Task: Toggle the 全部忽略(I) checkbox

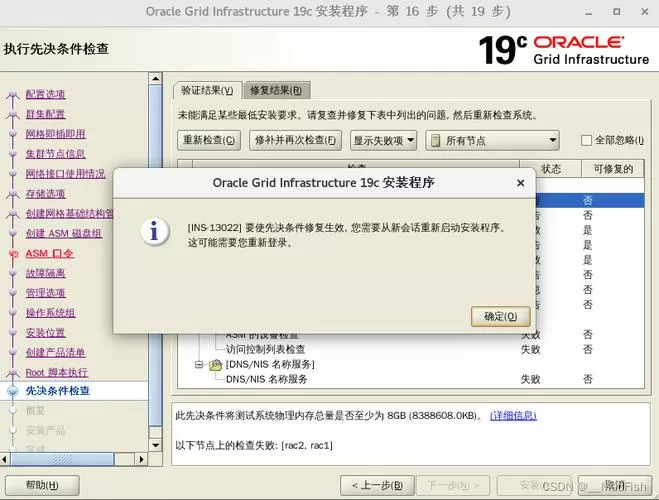Action: [586, 140]
